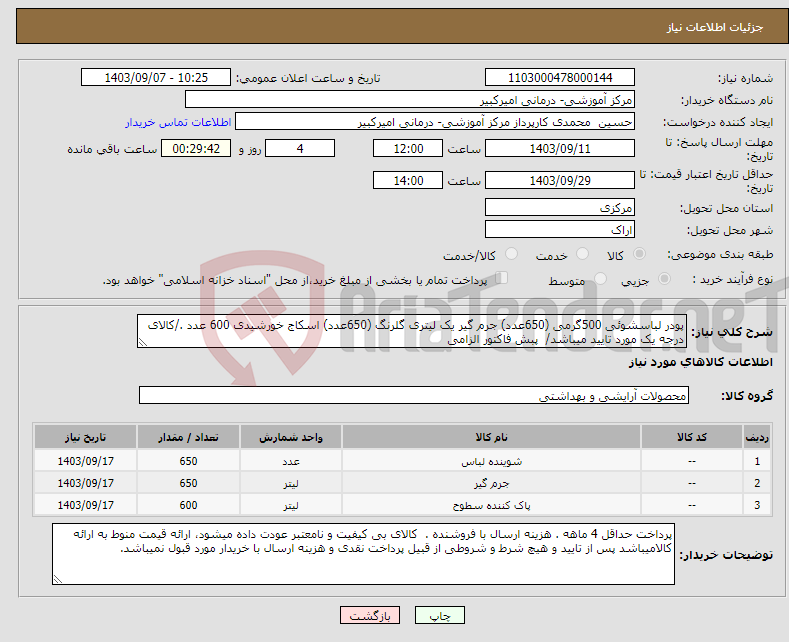Click the deadline time field 12:00
The height and width of the screenshot is (642, 789).
(408, 148)
